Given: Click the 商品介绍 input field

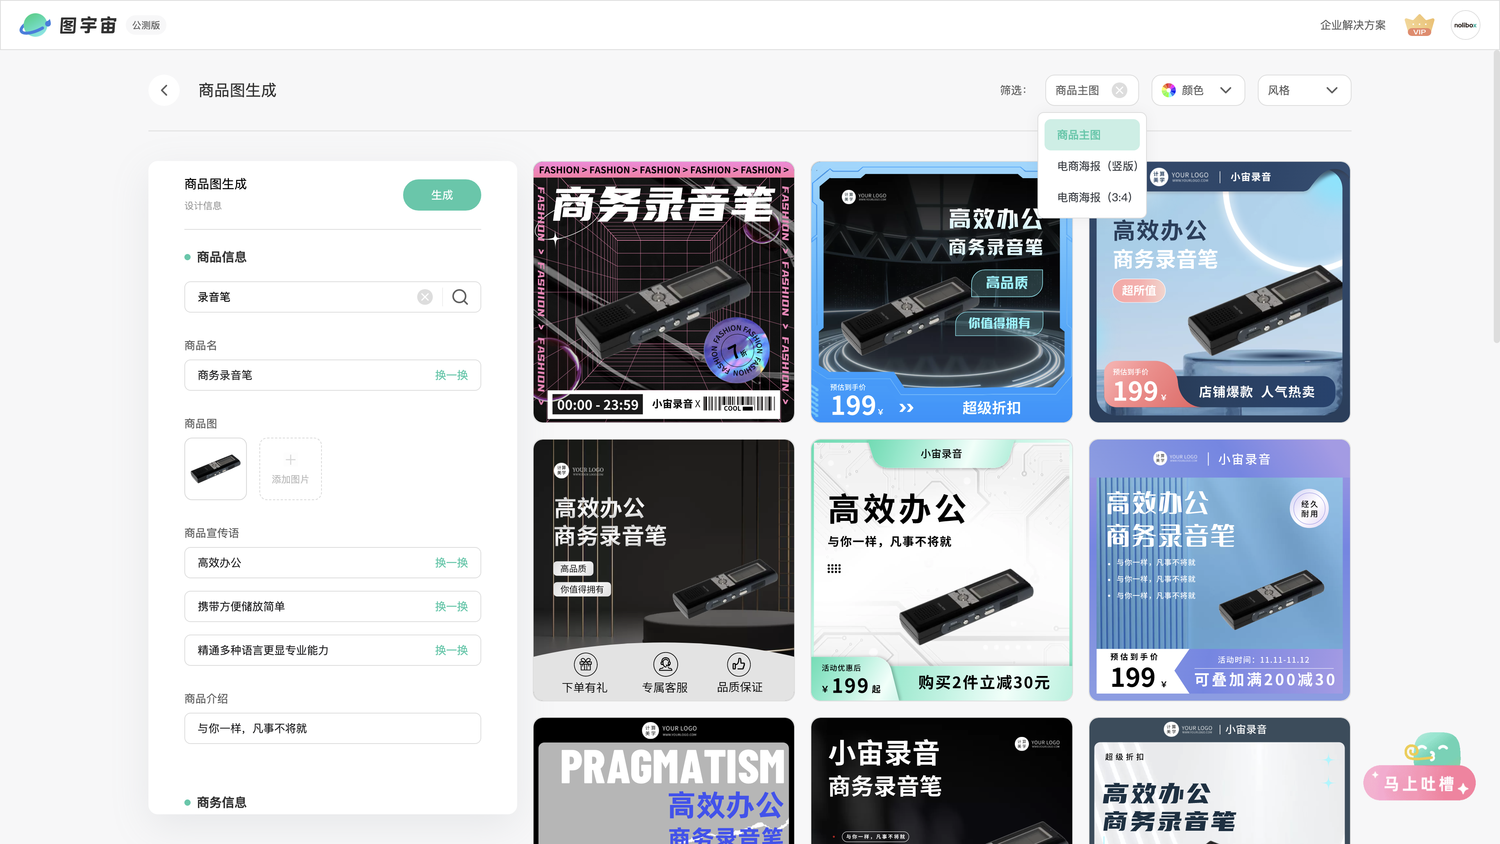Looking at the screenshot, I should 332,728.
